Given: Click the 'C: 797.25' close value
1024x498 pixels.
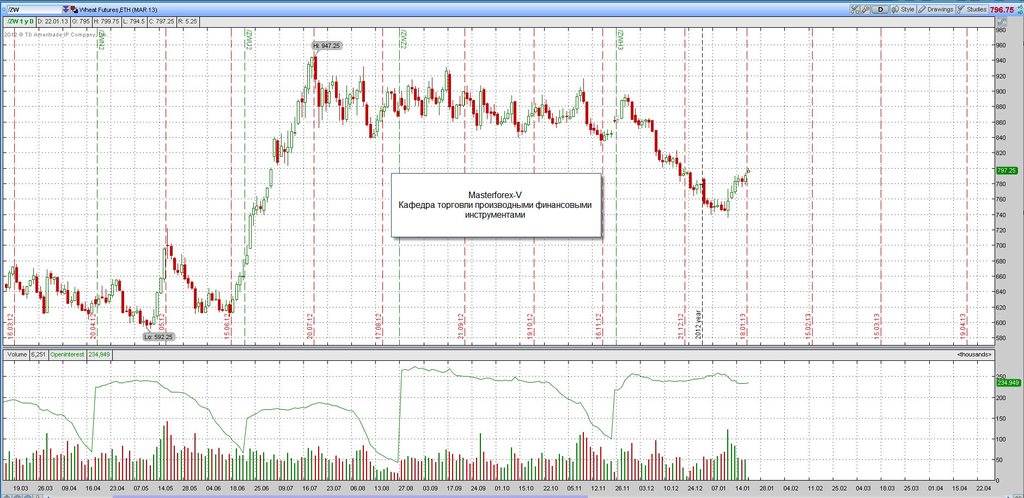Looking at the screenshot, I should pyautogui.click(x=161, y=22).
